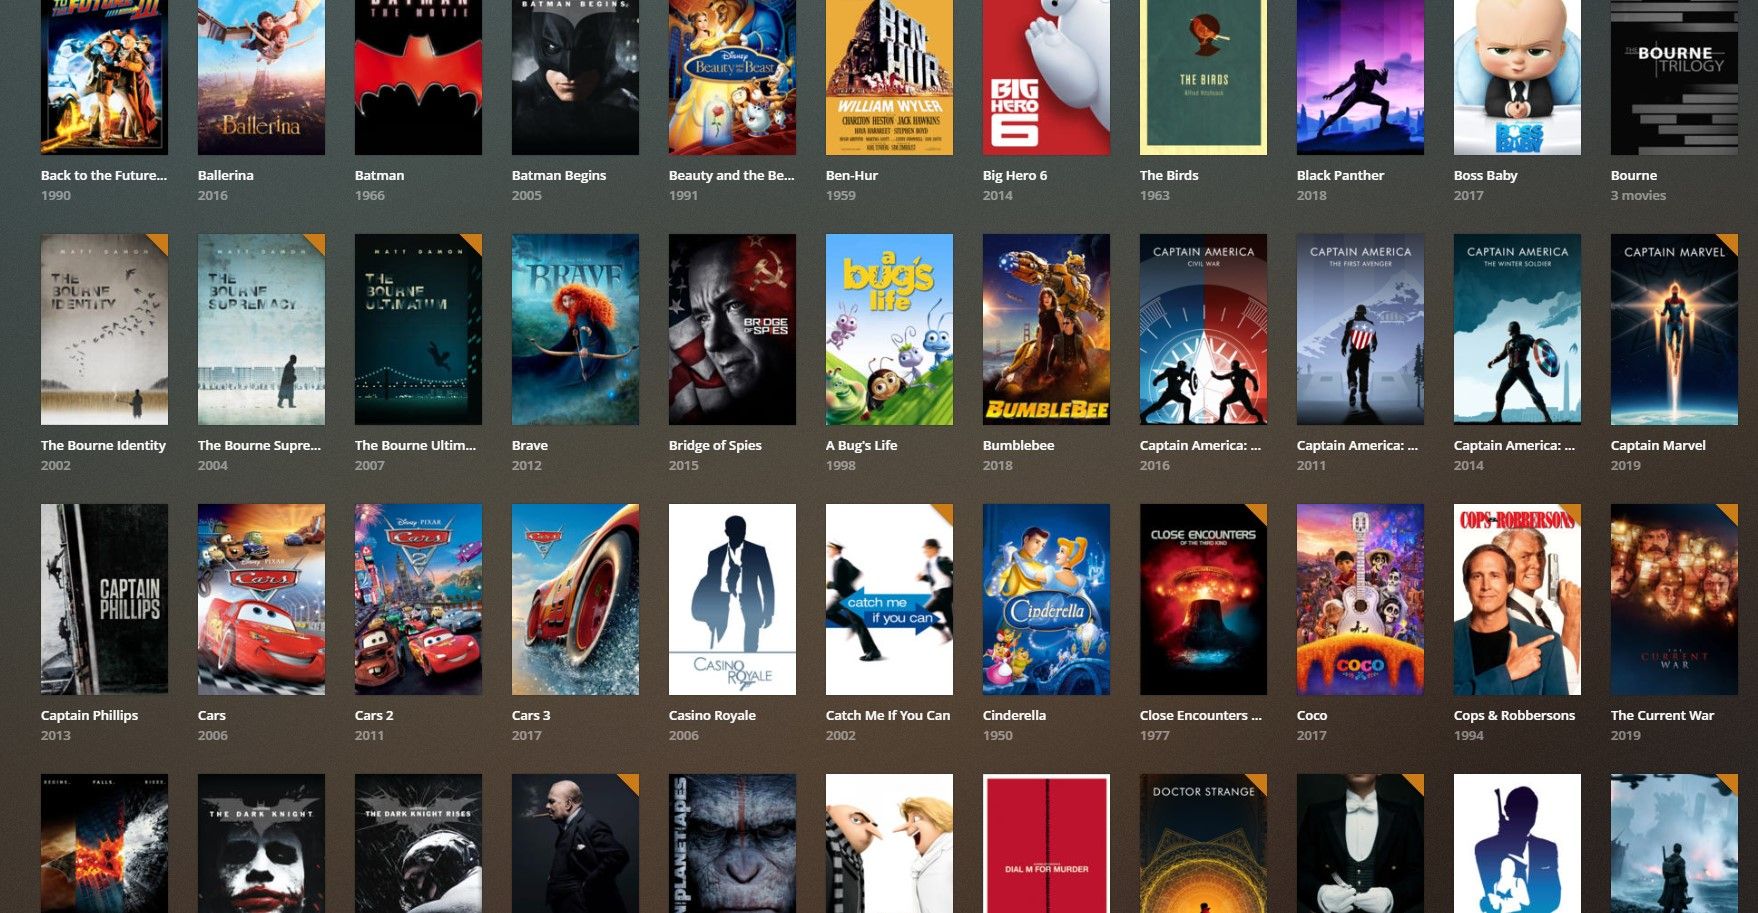Image resolution: width=1758 pixels, height=913 pixels.
Task: Open the Bumblebee title link
Action: pyautogui.click(x=1018, y=445)
